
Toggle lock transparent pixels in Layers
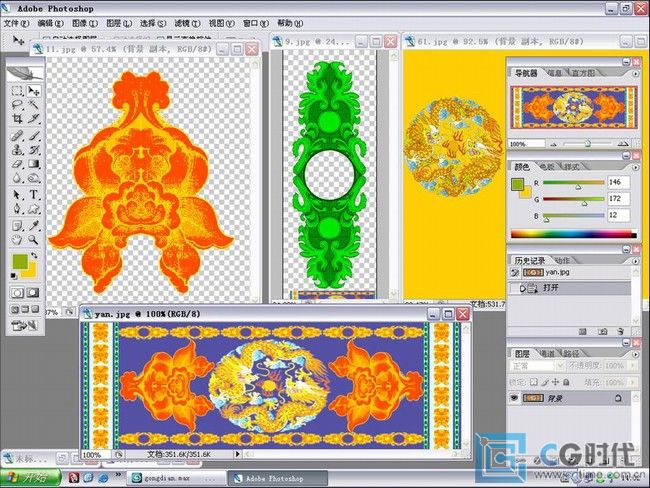pos(534,382)
